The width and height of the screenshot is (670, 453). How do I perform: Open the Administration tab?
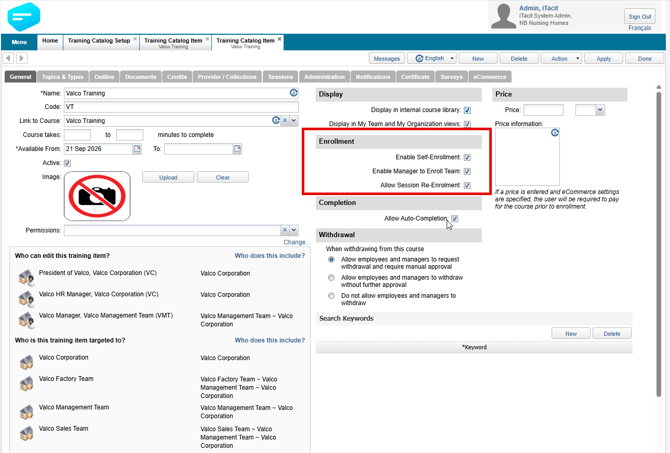(324, 77)
